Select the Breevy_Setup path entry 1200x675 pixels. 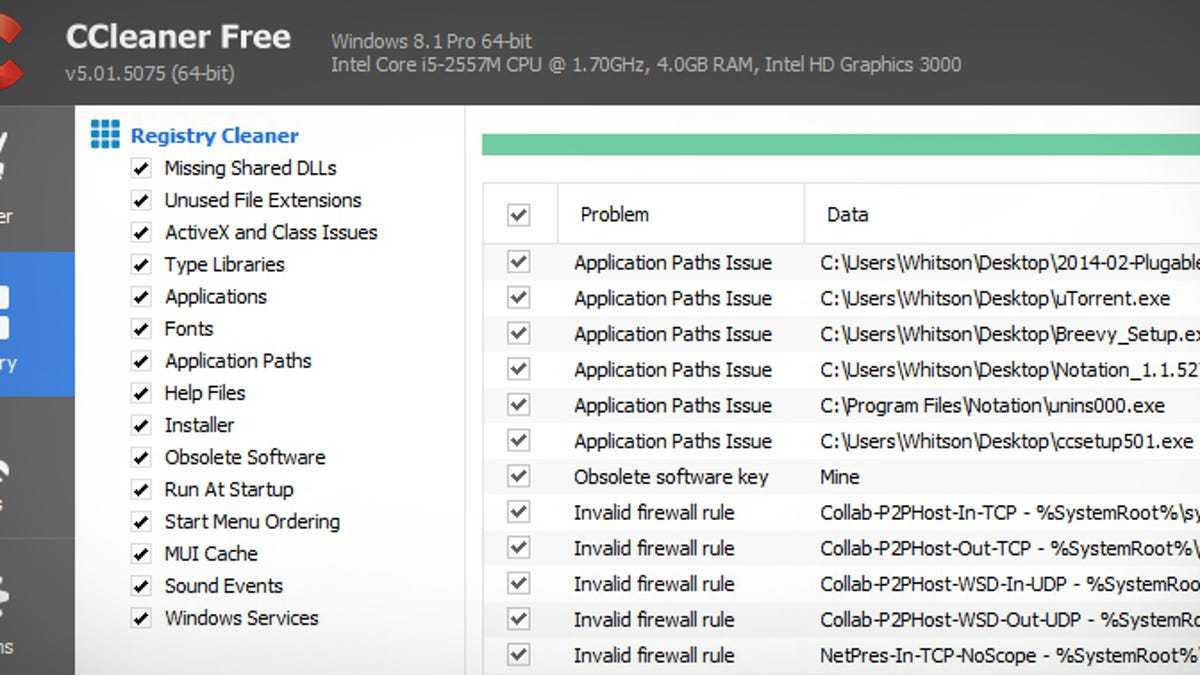(1010, 334)
